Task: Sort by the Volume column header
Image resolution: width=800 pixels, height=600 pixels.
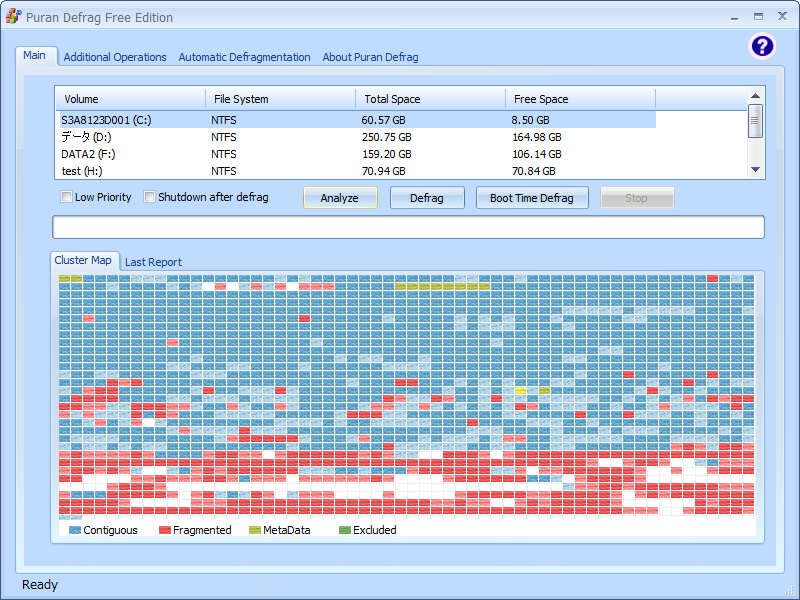Action: click(x=131, y=99)
